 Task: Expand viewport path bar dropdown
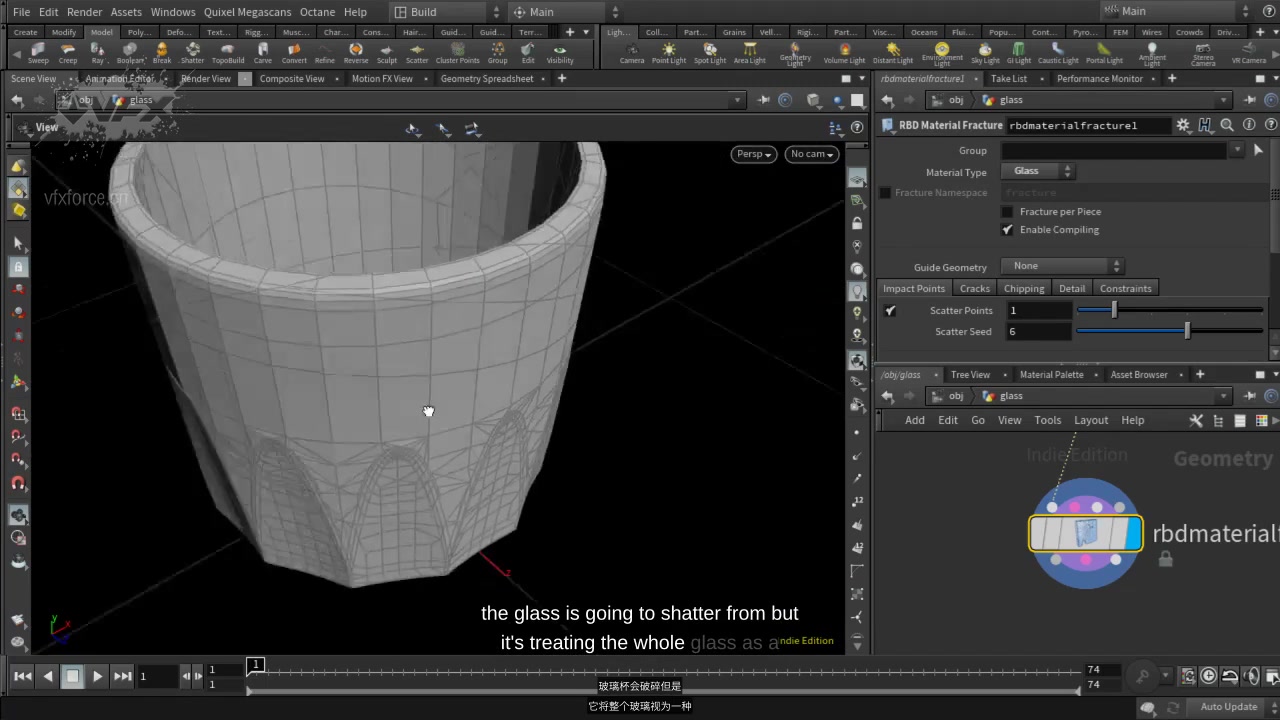(x=738, y=100)
